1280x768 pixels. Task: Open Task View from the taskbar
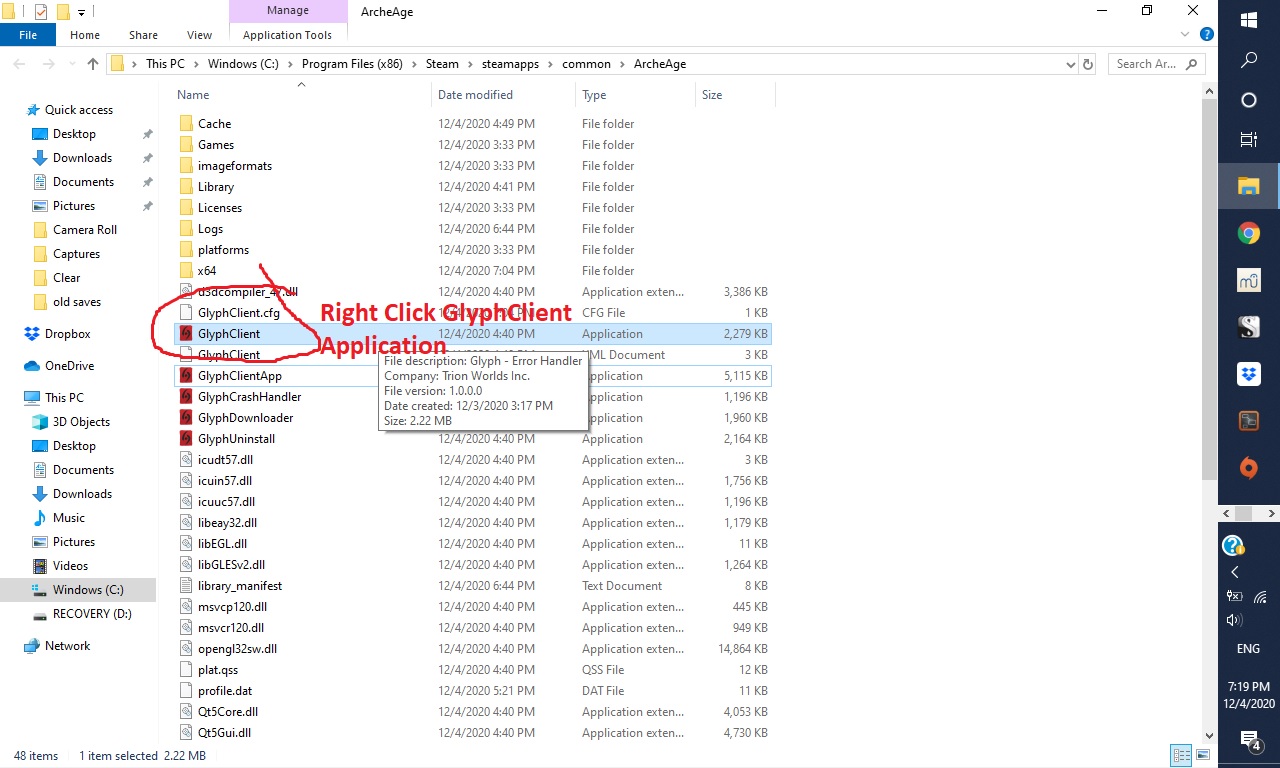[1249, 140]
